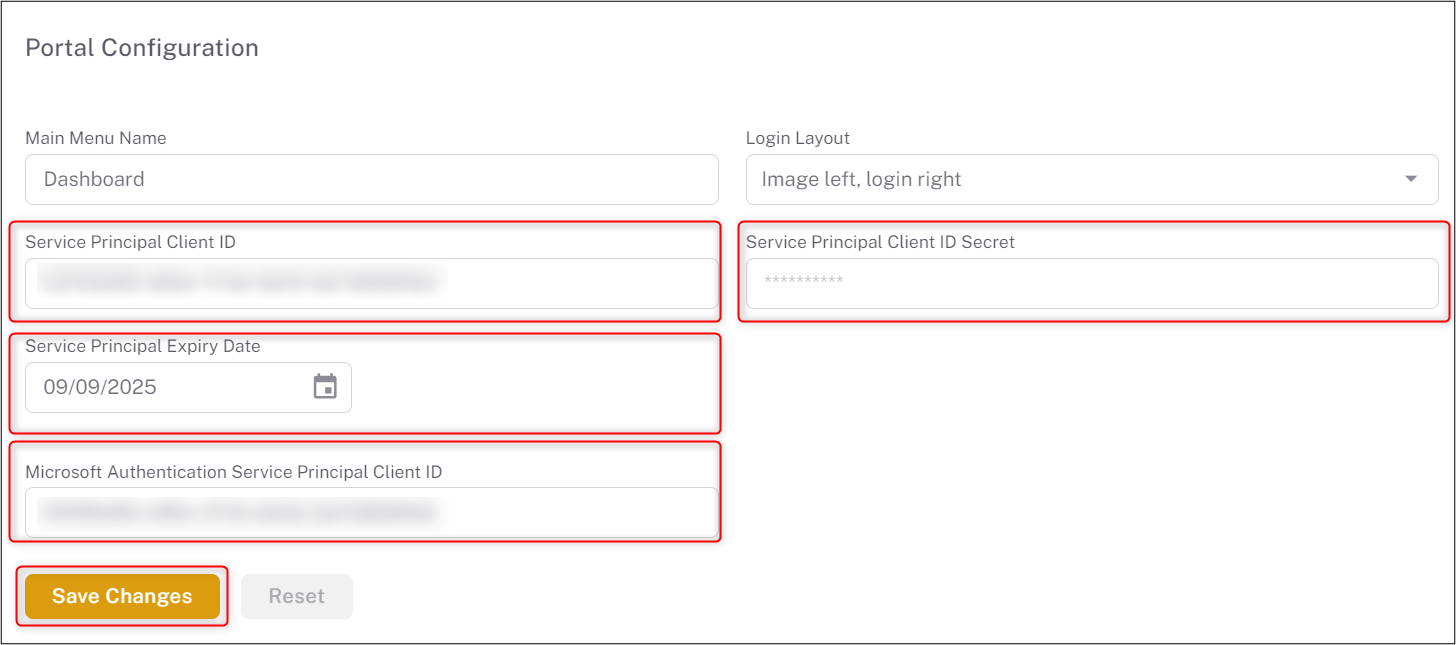1456x645 pixels.
Task: Click the 'Service Principal Client ID' label
Action: pos(130,242)
